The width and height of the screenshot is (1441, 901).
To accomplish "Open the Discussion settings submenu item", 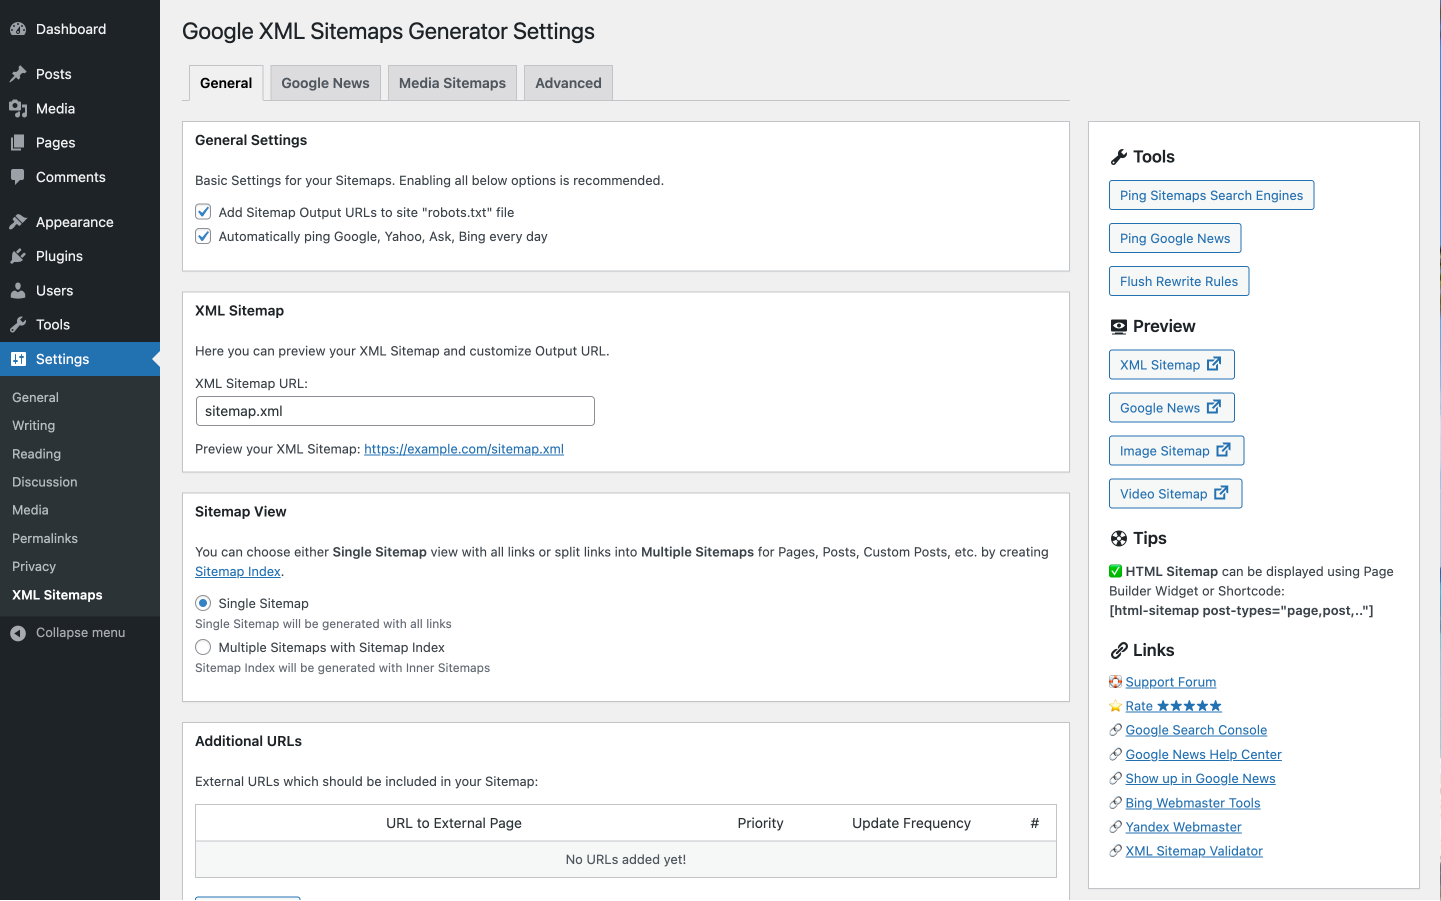I will tap(45, 482).
